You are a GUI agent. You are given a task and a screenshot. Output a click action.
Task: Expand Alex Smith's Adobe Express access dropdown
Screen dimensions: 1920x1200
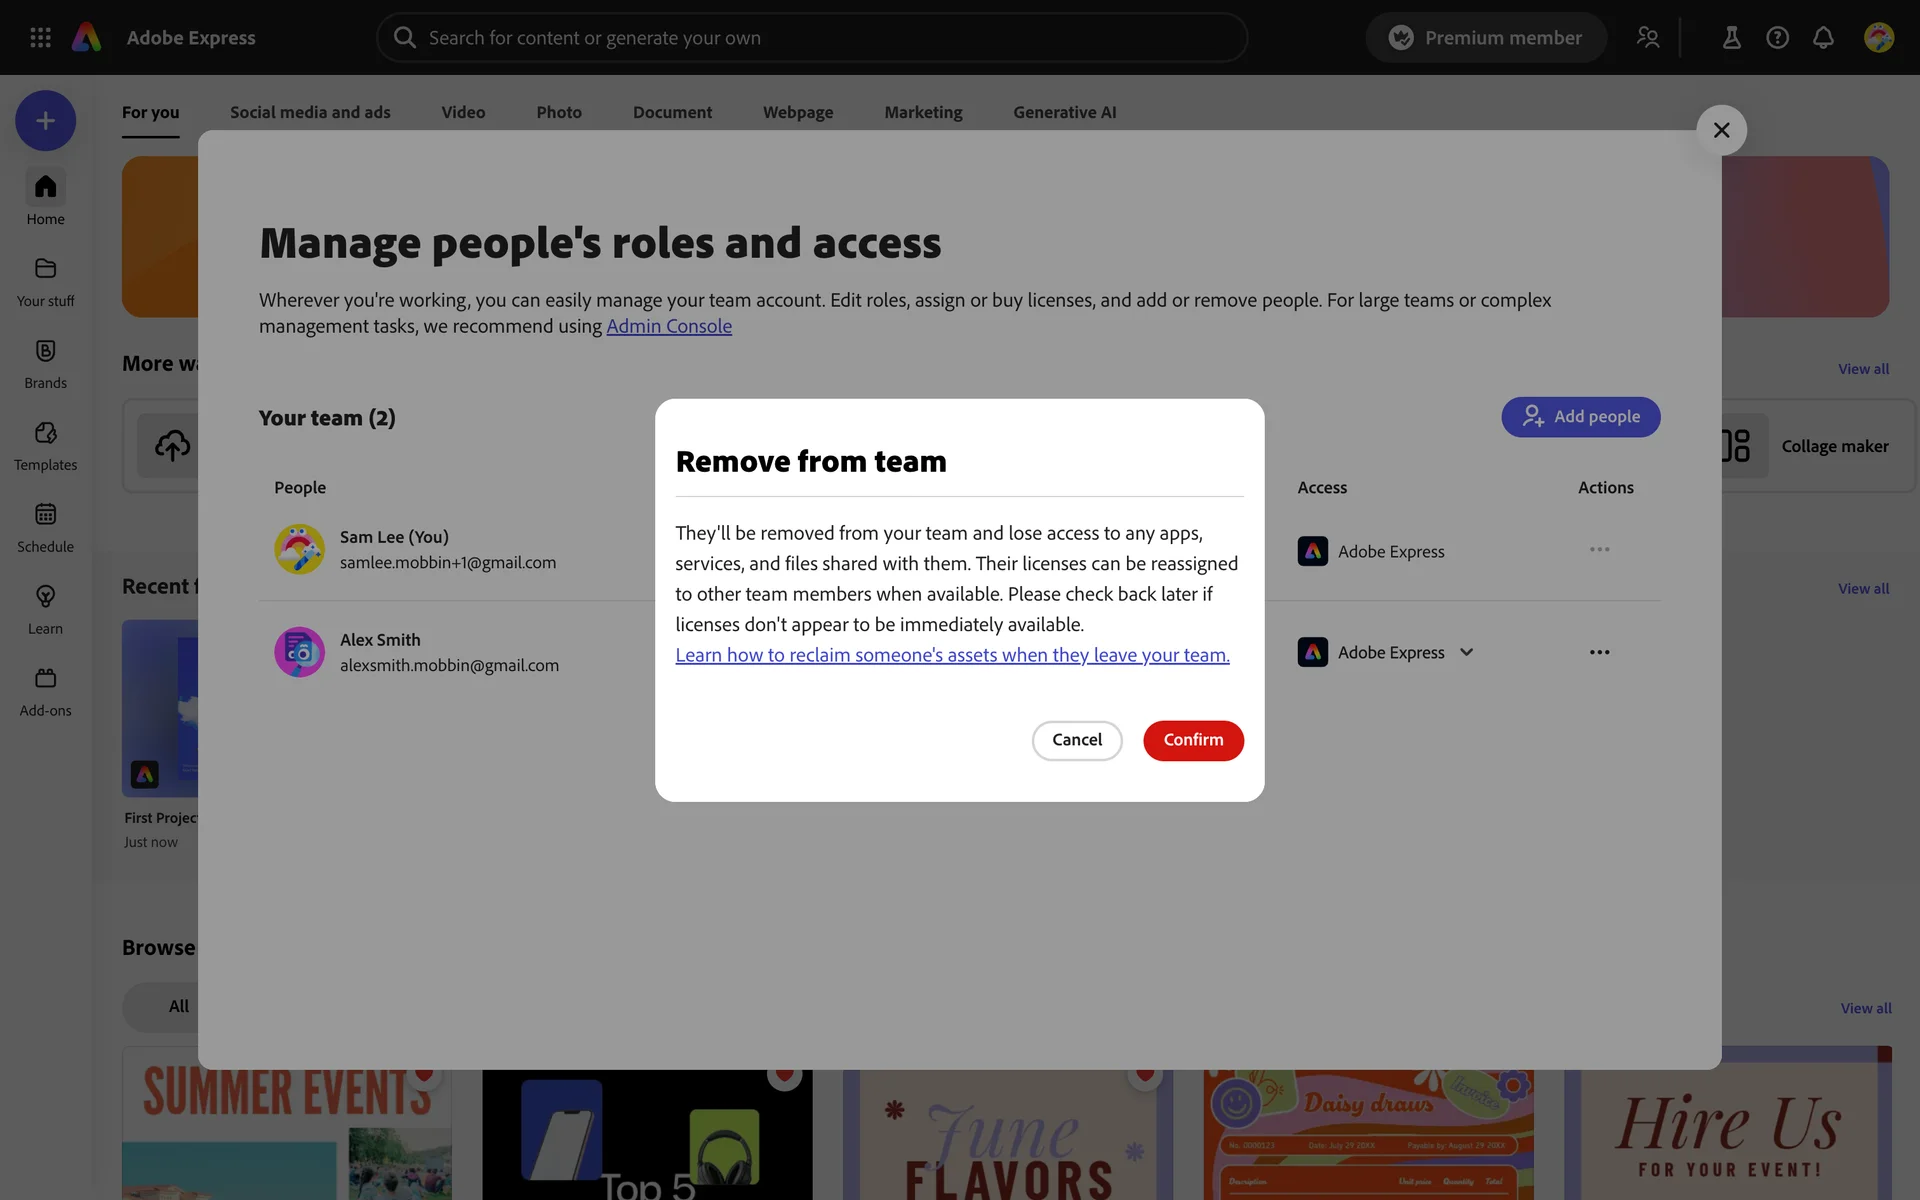pos(1466,652)
